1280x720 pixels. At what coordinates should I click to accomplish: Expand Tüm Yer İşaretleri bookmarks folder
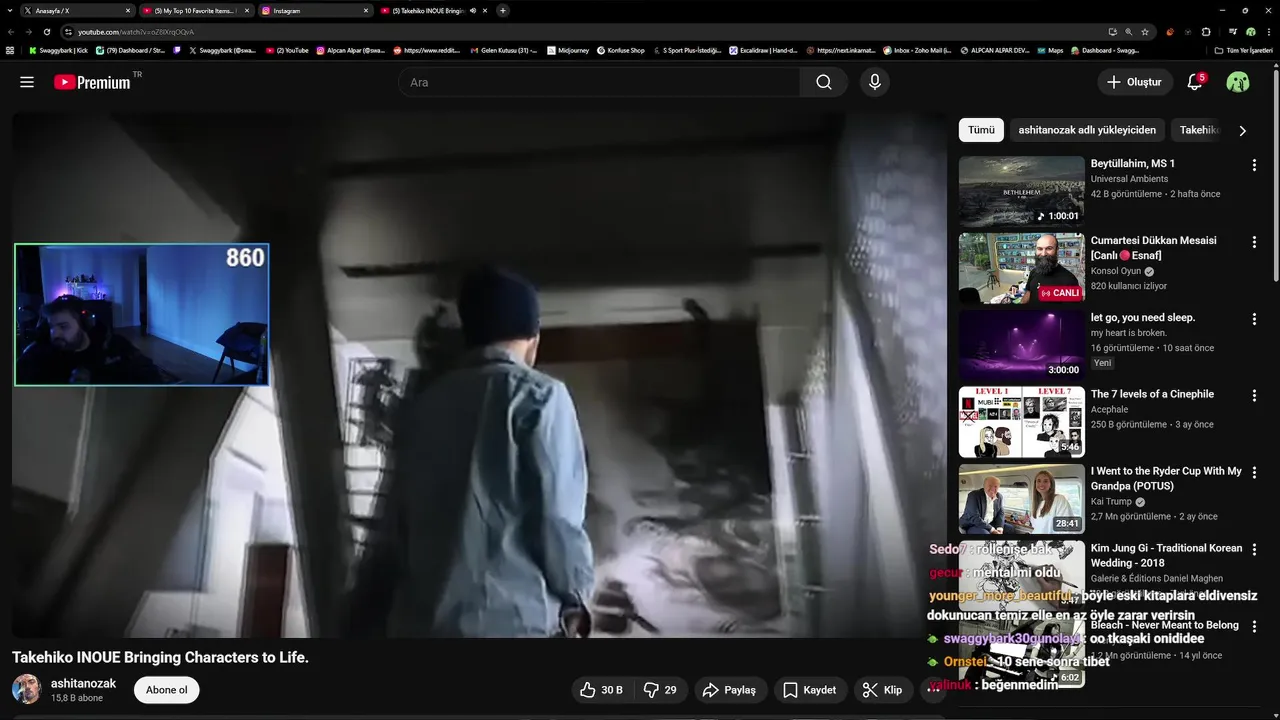click(1243, 50)
